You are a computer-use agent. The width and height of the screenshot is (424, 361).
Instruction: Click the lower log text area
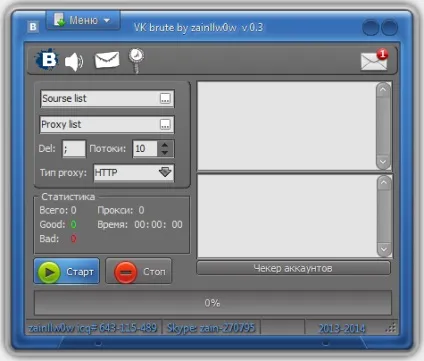(x=287, y=216)
